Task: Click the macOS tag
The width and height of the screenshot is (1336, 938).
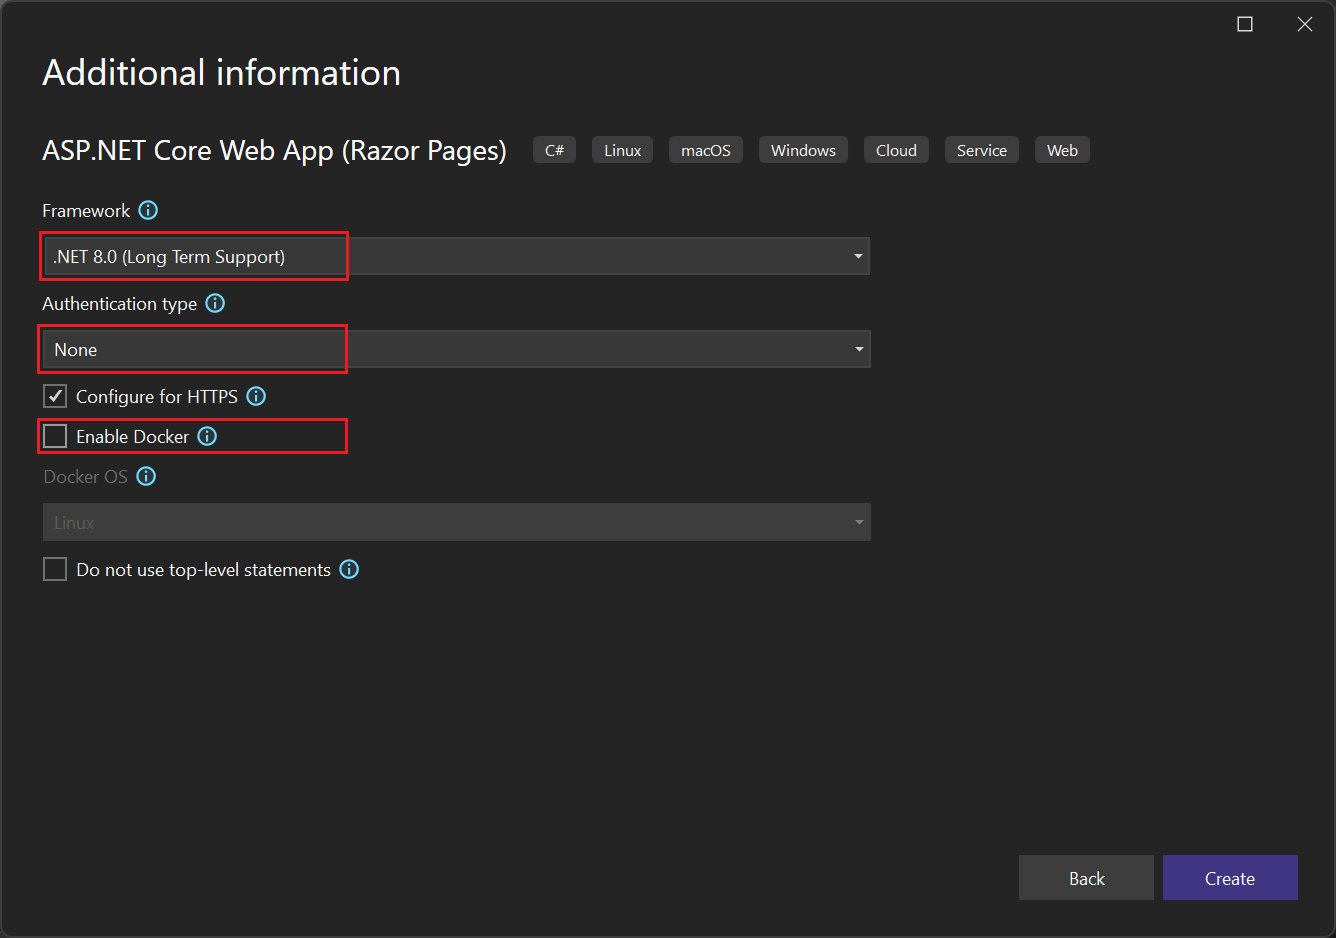Action: click(705, 150)
